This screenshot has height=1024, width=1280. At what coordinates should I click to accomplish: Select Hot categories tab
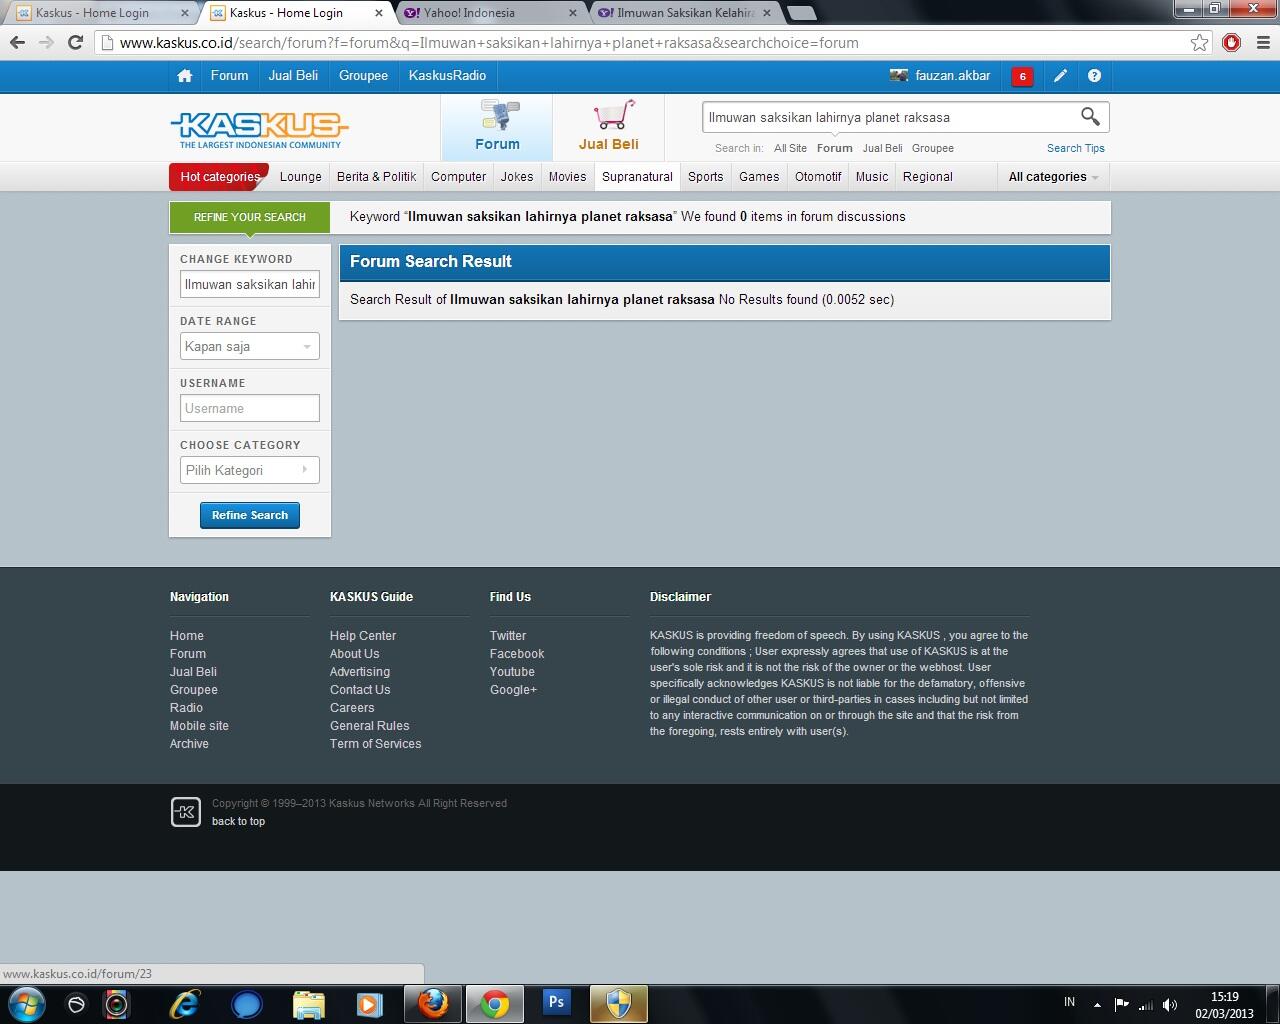(x=219, y=177)
